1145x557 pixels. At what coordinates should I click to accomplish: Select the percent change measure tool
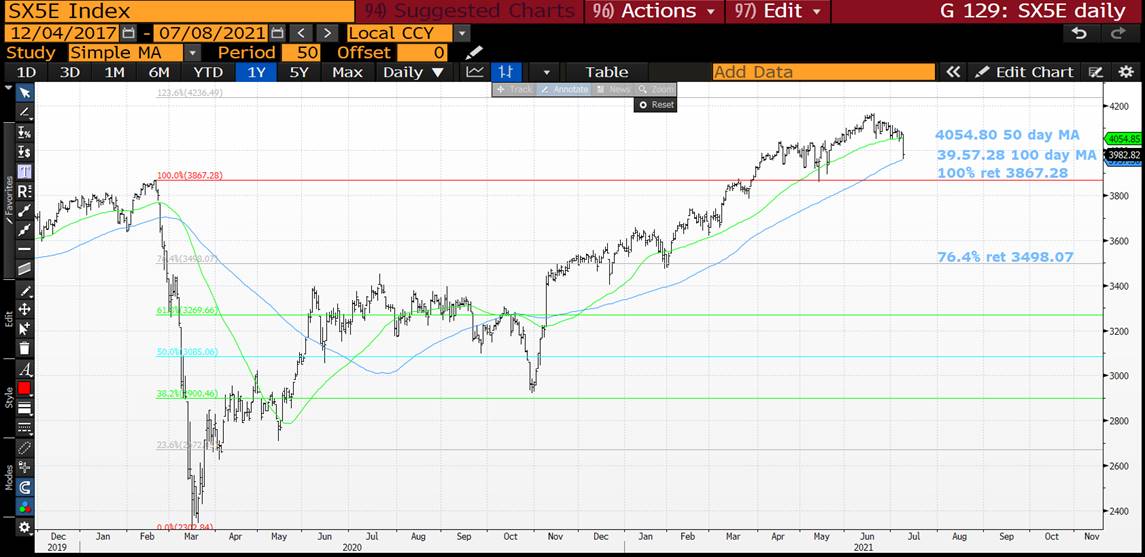pyautogui.click(x=24, y=132)
